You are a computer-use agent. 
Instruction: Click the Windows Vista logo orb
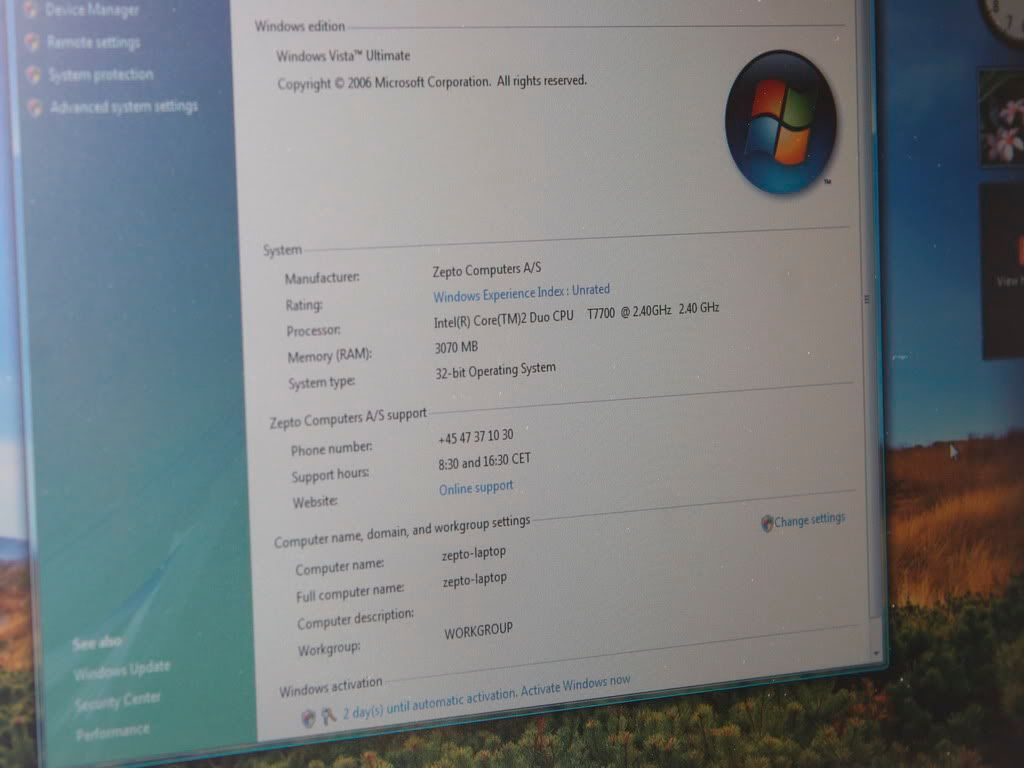pos(781,122)
